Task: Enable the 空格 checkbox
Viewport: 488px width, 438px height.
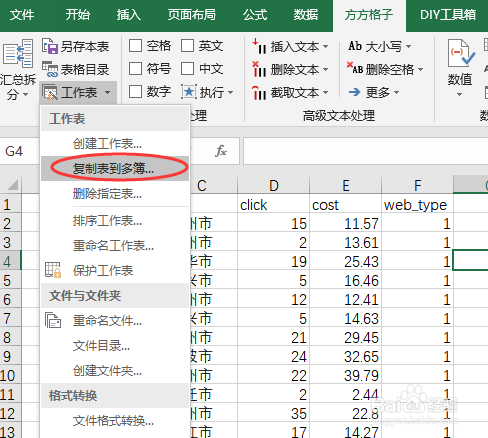Action: click(x=135, y=46)
